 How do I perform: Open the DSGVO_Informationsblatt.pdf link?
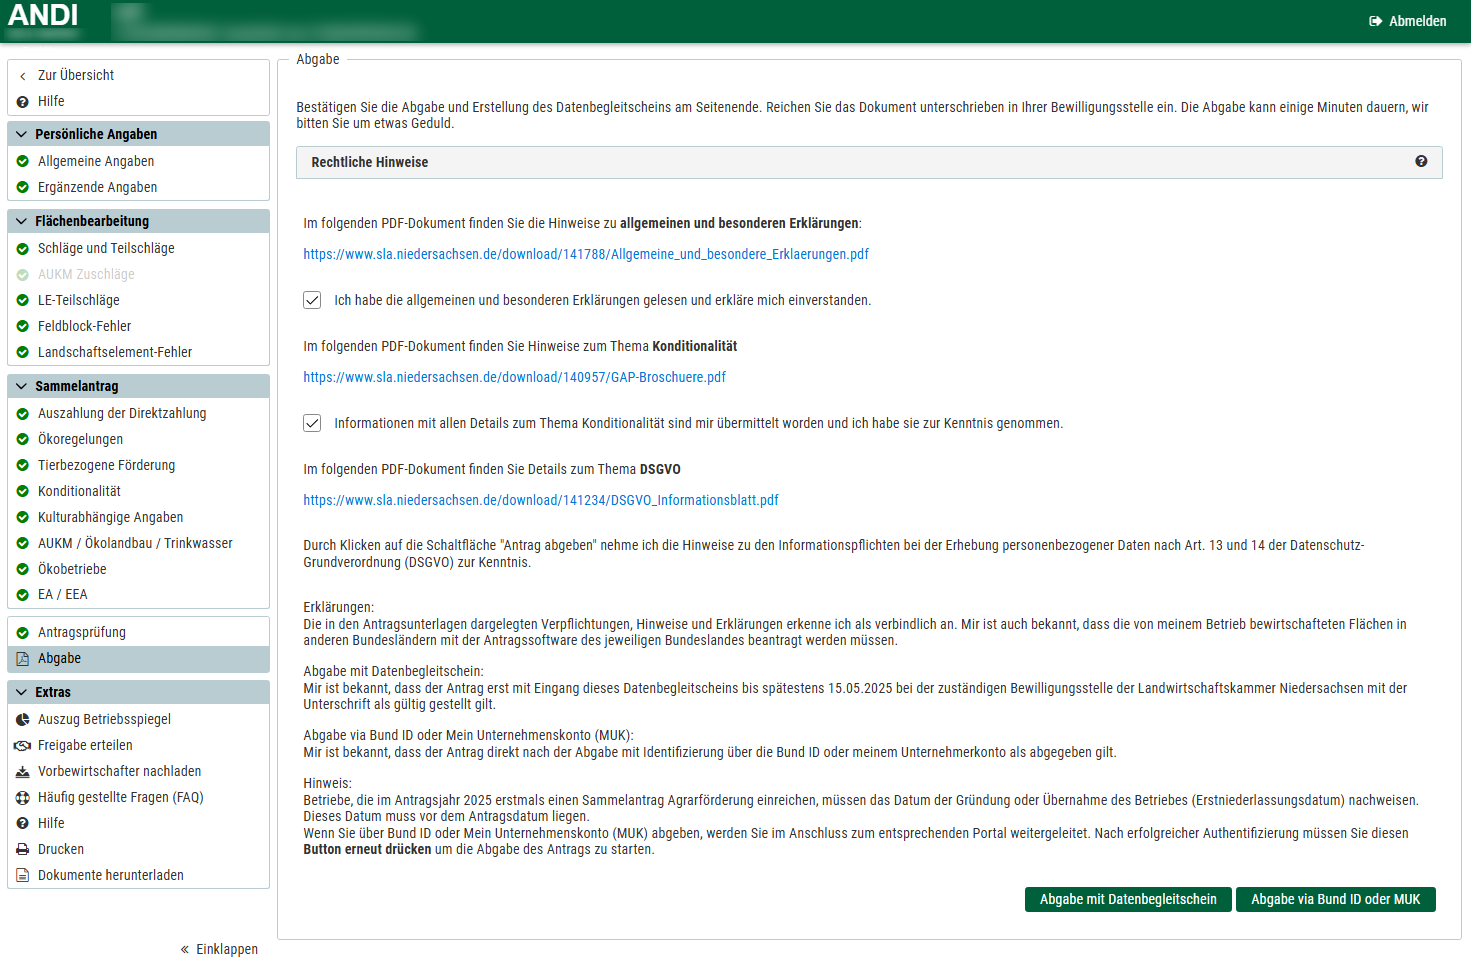pyautogui.click(x=540, y=500)
